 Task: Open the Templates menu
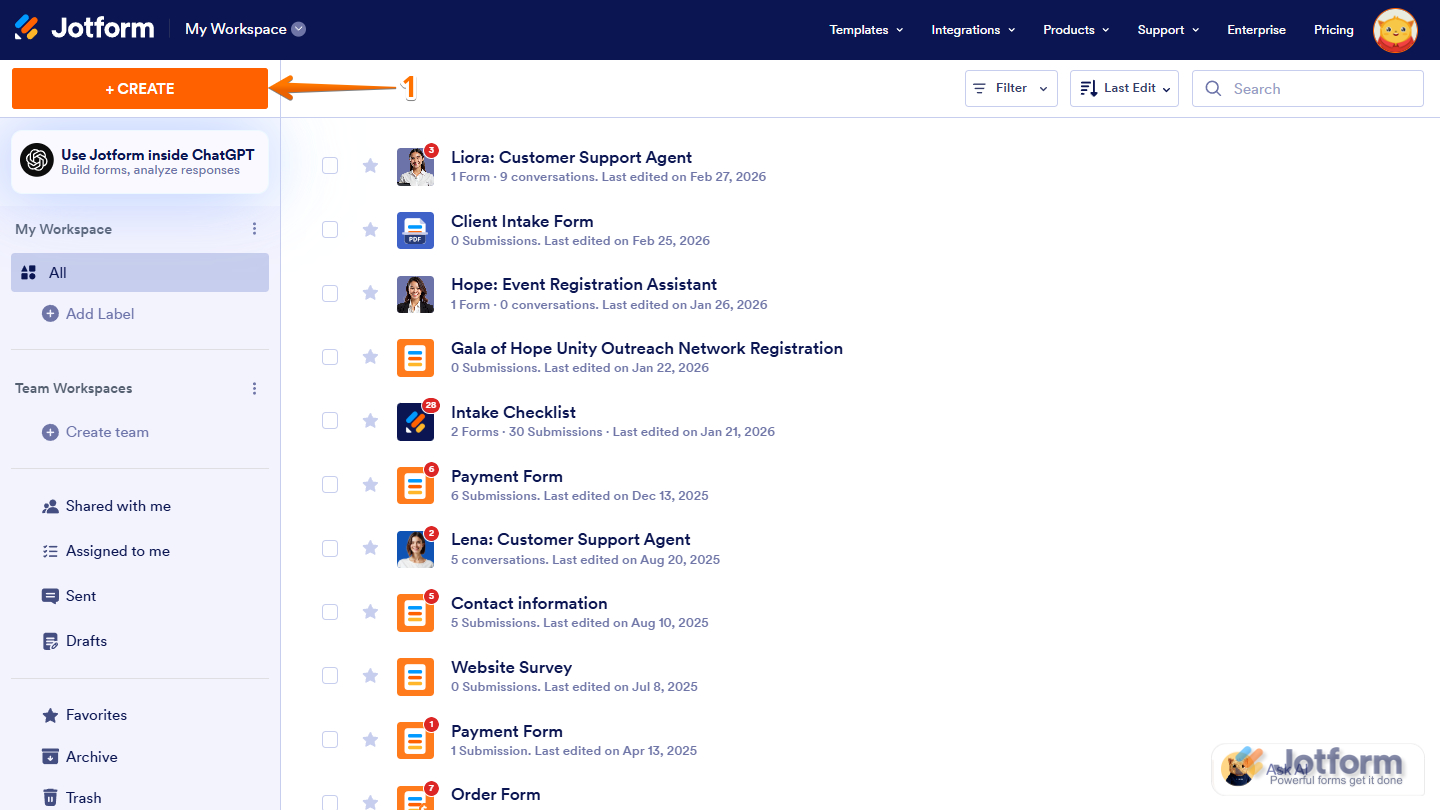[x=865, y=29]
